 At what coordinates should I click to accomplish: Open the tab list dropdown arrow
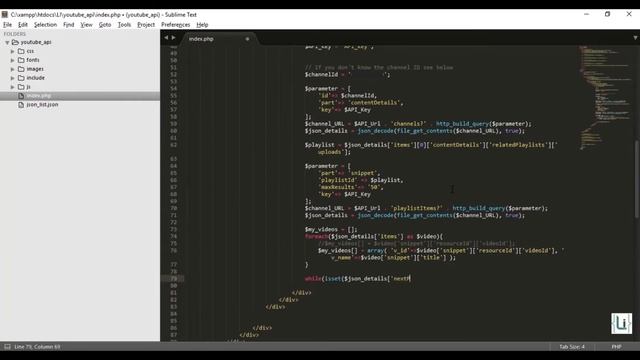(635, 38)
